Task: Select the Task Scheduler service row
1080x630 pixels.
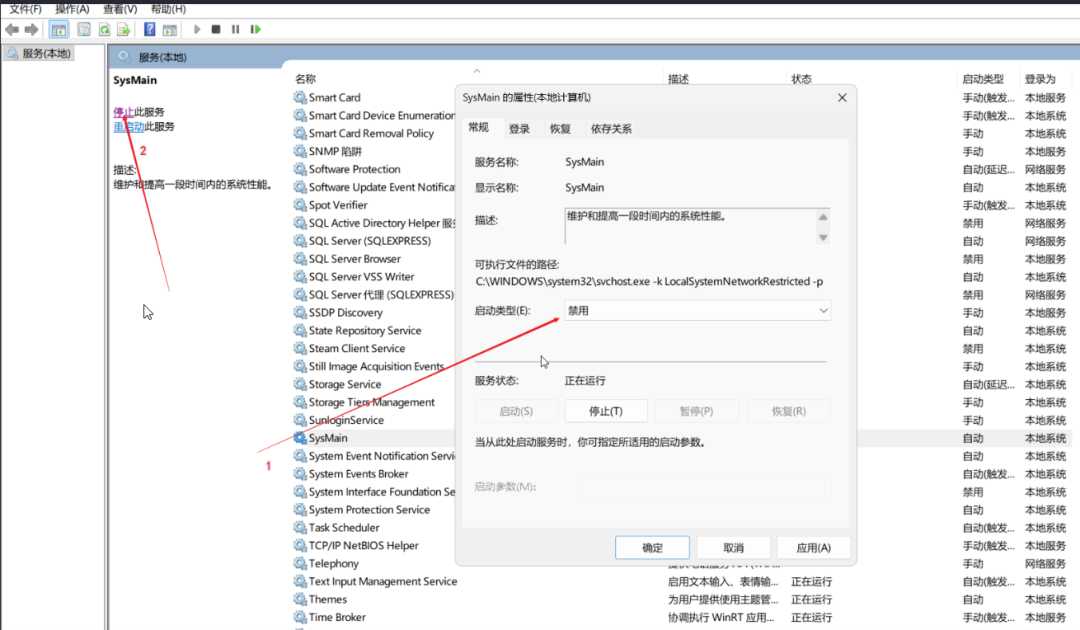Action: tap(344, 528)
